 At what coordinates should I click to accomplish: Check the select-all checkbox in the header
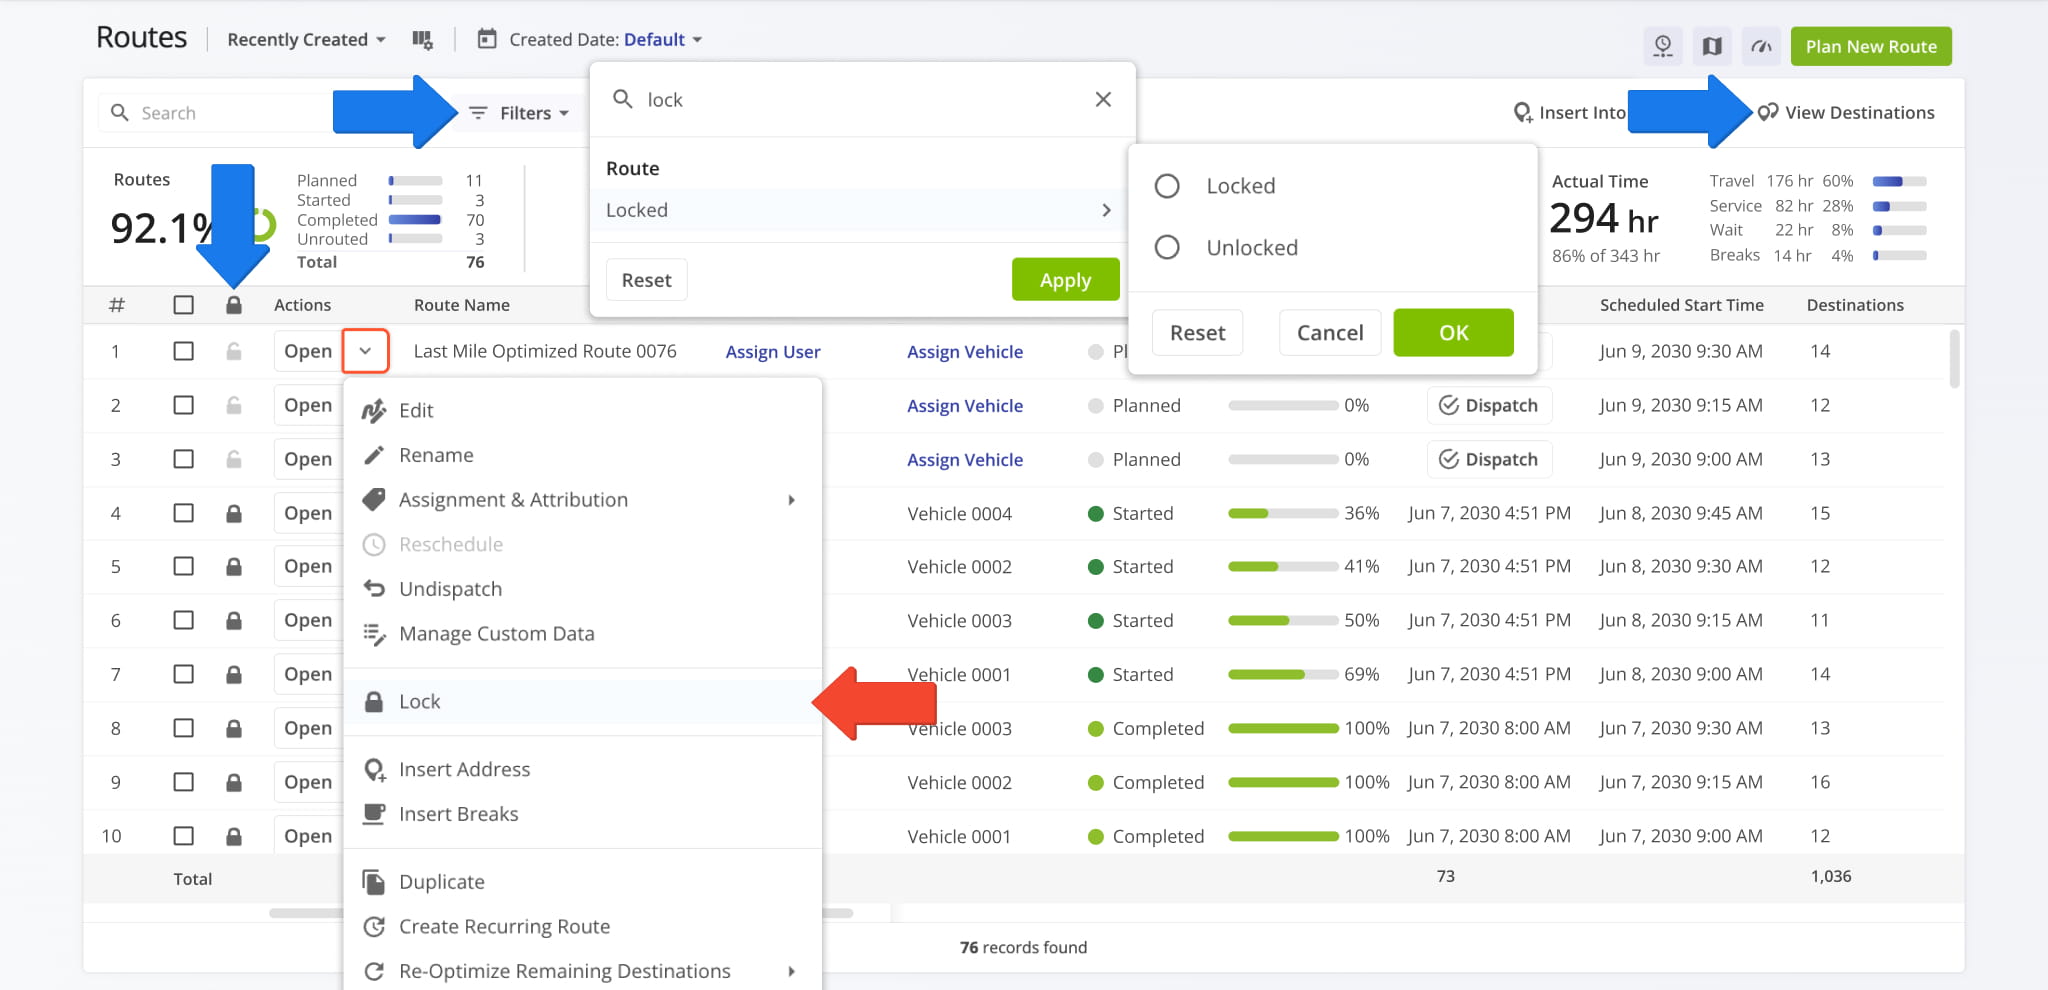coord(183,305)
